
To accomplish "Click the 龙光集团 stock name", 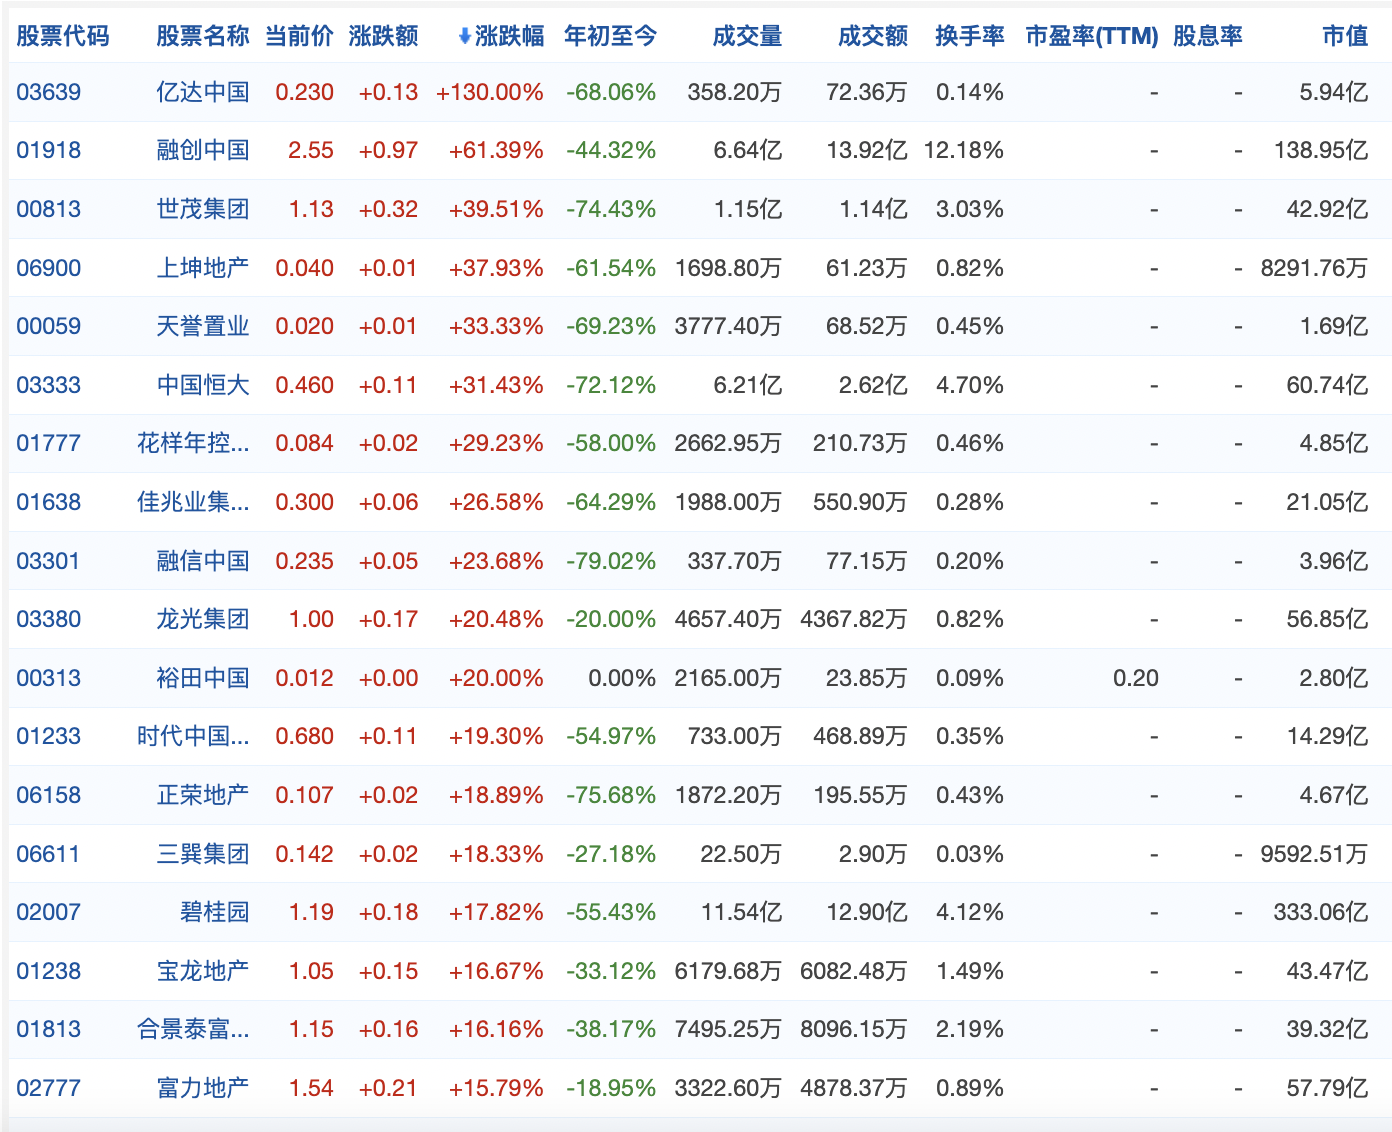I will coord(203,619).
